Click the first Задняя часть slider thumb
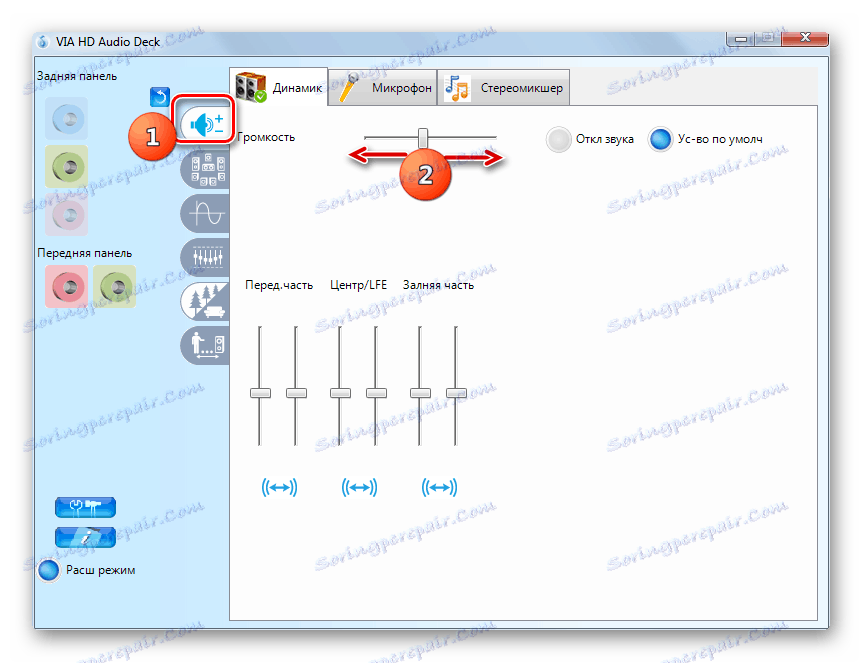This screenshot has width=863, height=663. tap(420, 393)
